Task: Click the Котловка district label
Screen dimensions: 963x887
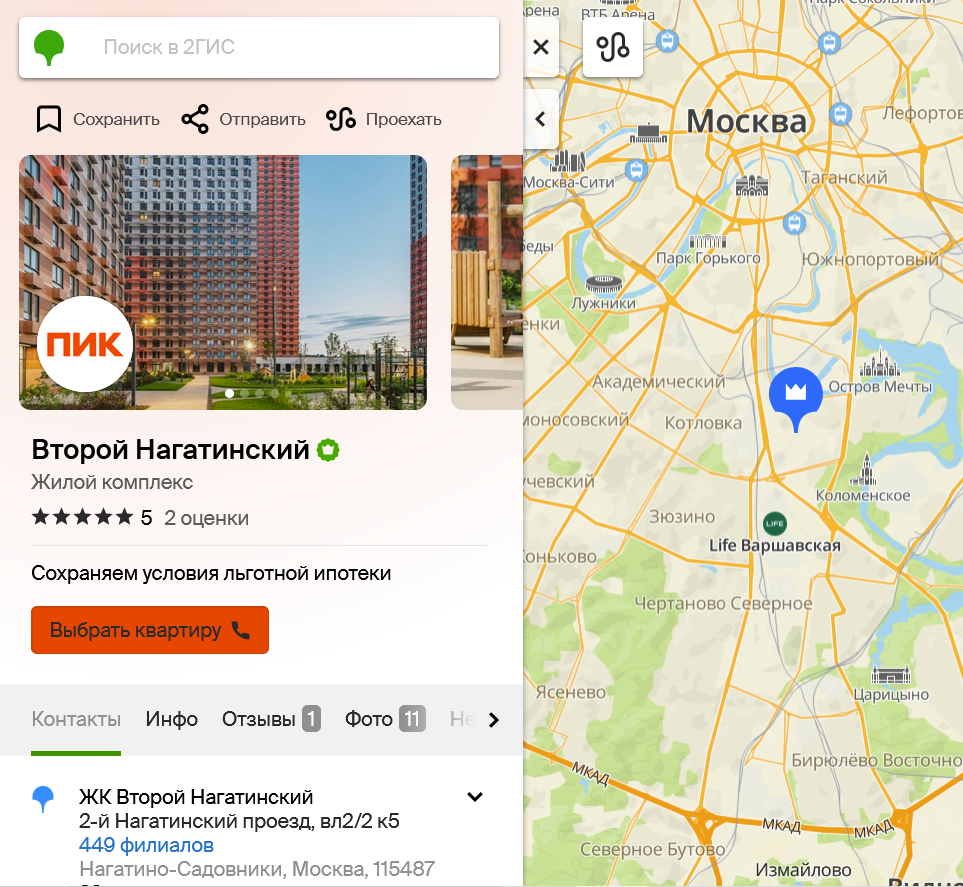Action: (x=703, y=423)
